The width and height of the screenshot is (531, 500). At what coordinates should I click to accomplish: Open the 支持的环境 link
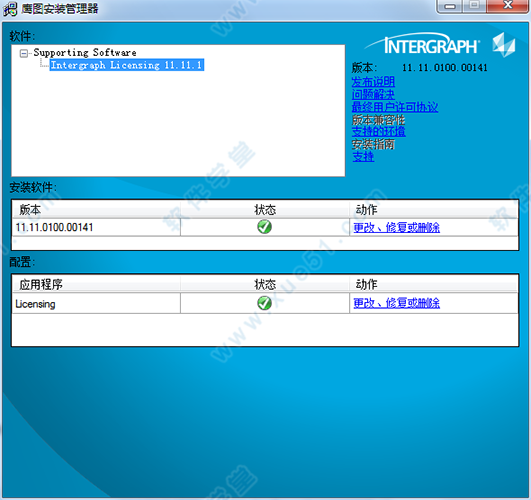pos(378,131)
